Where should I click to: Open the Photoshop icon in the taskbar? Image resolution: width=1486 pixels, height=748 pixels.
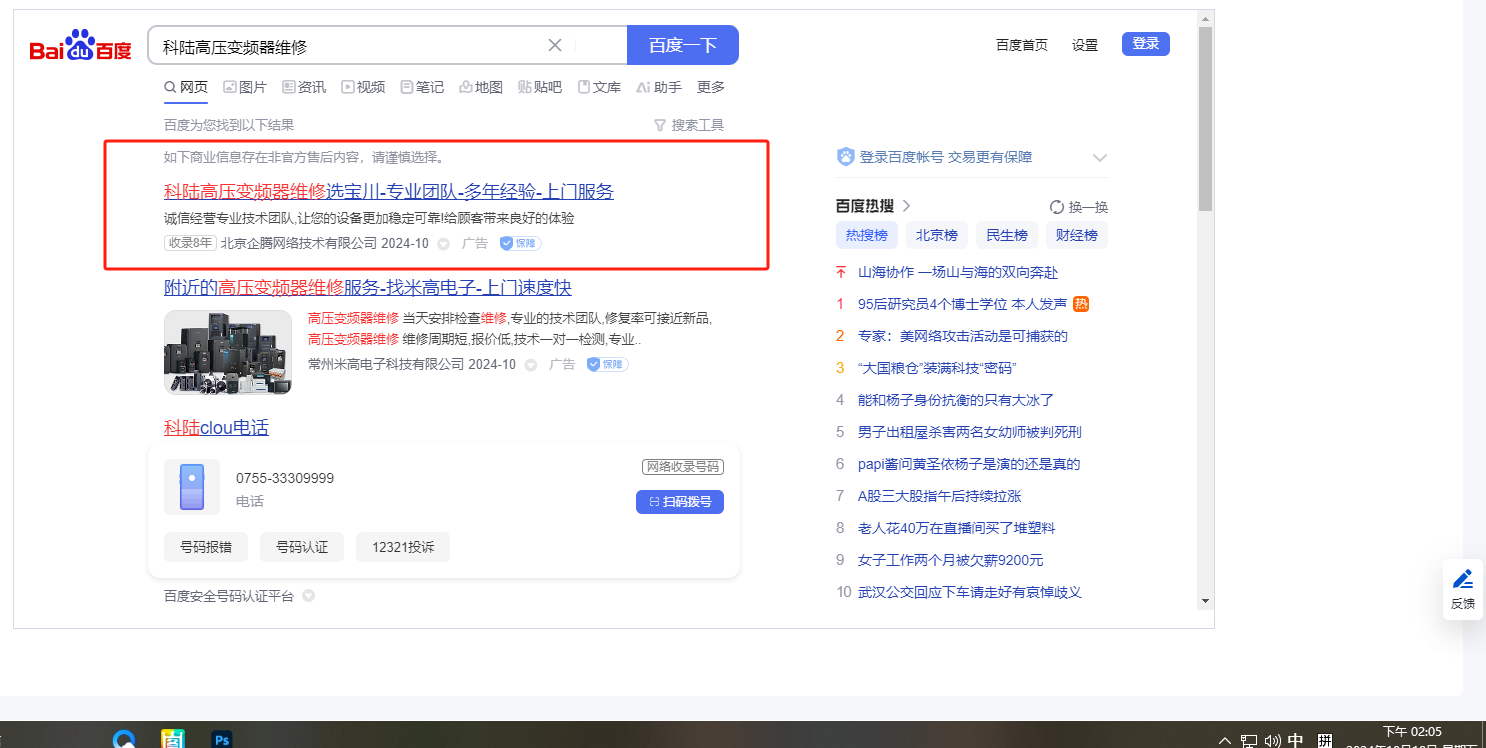point(222,739)
